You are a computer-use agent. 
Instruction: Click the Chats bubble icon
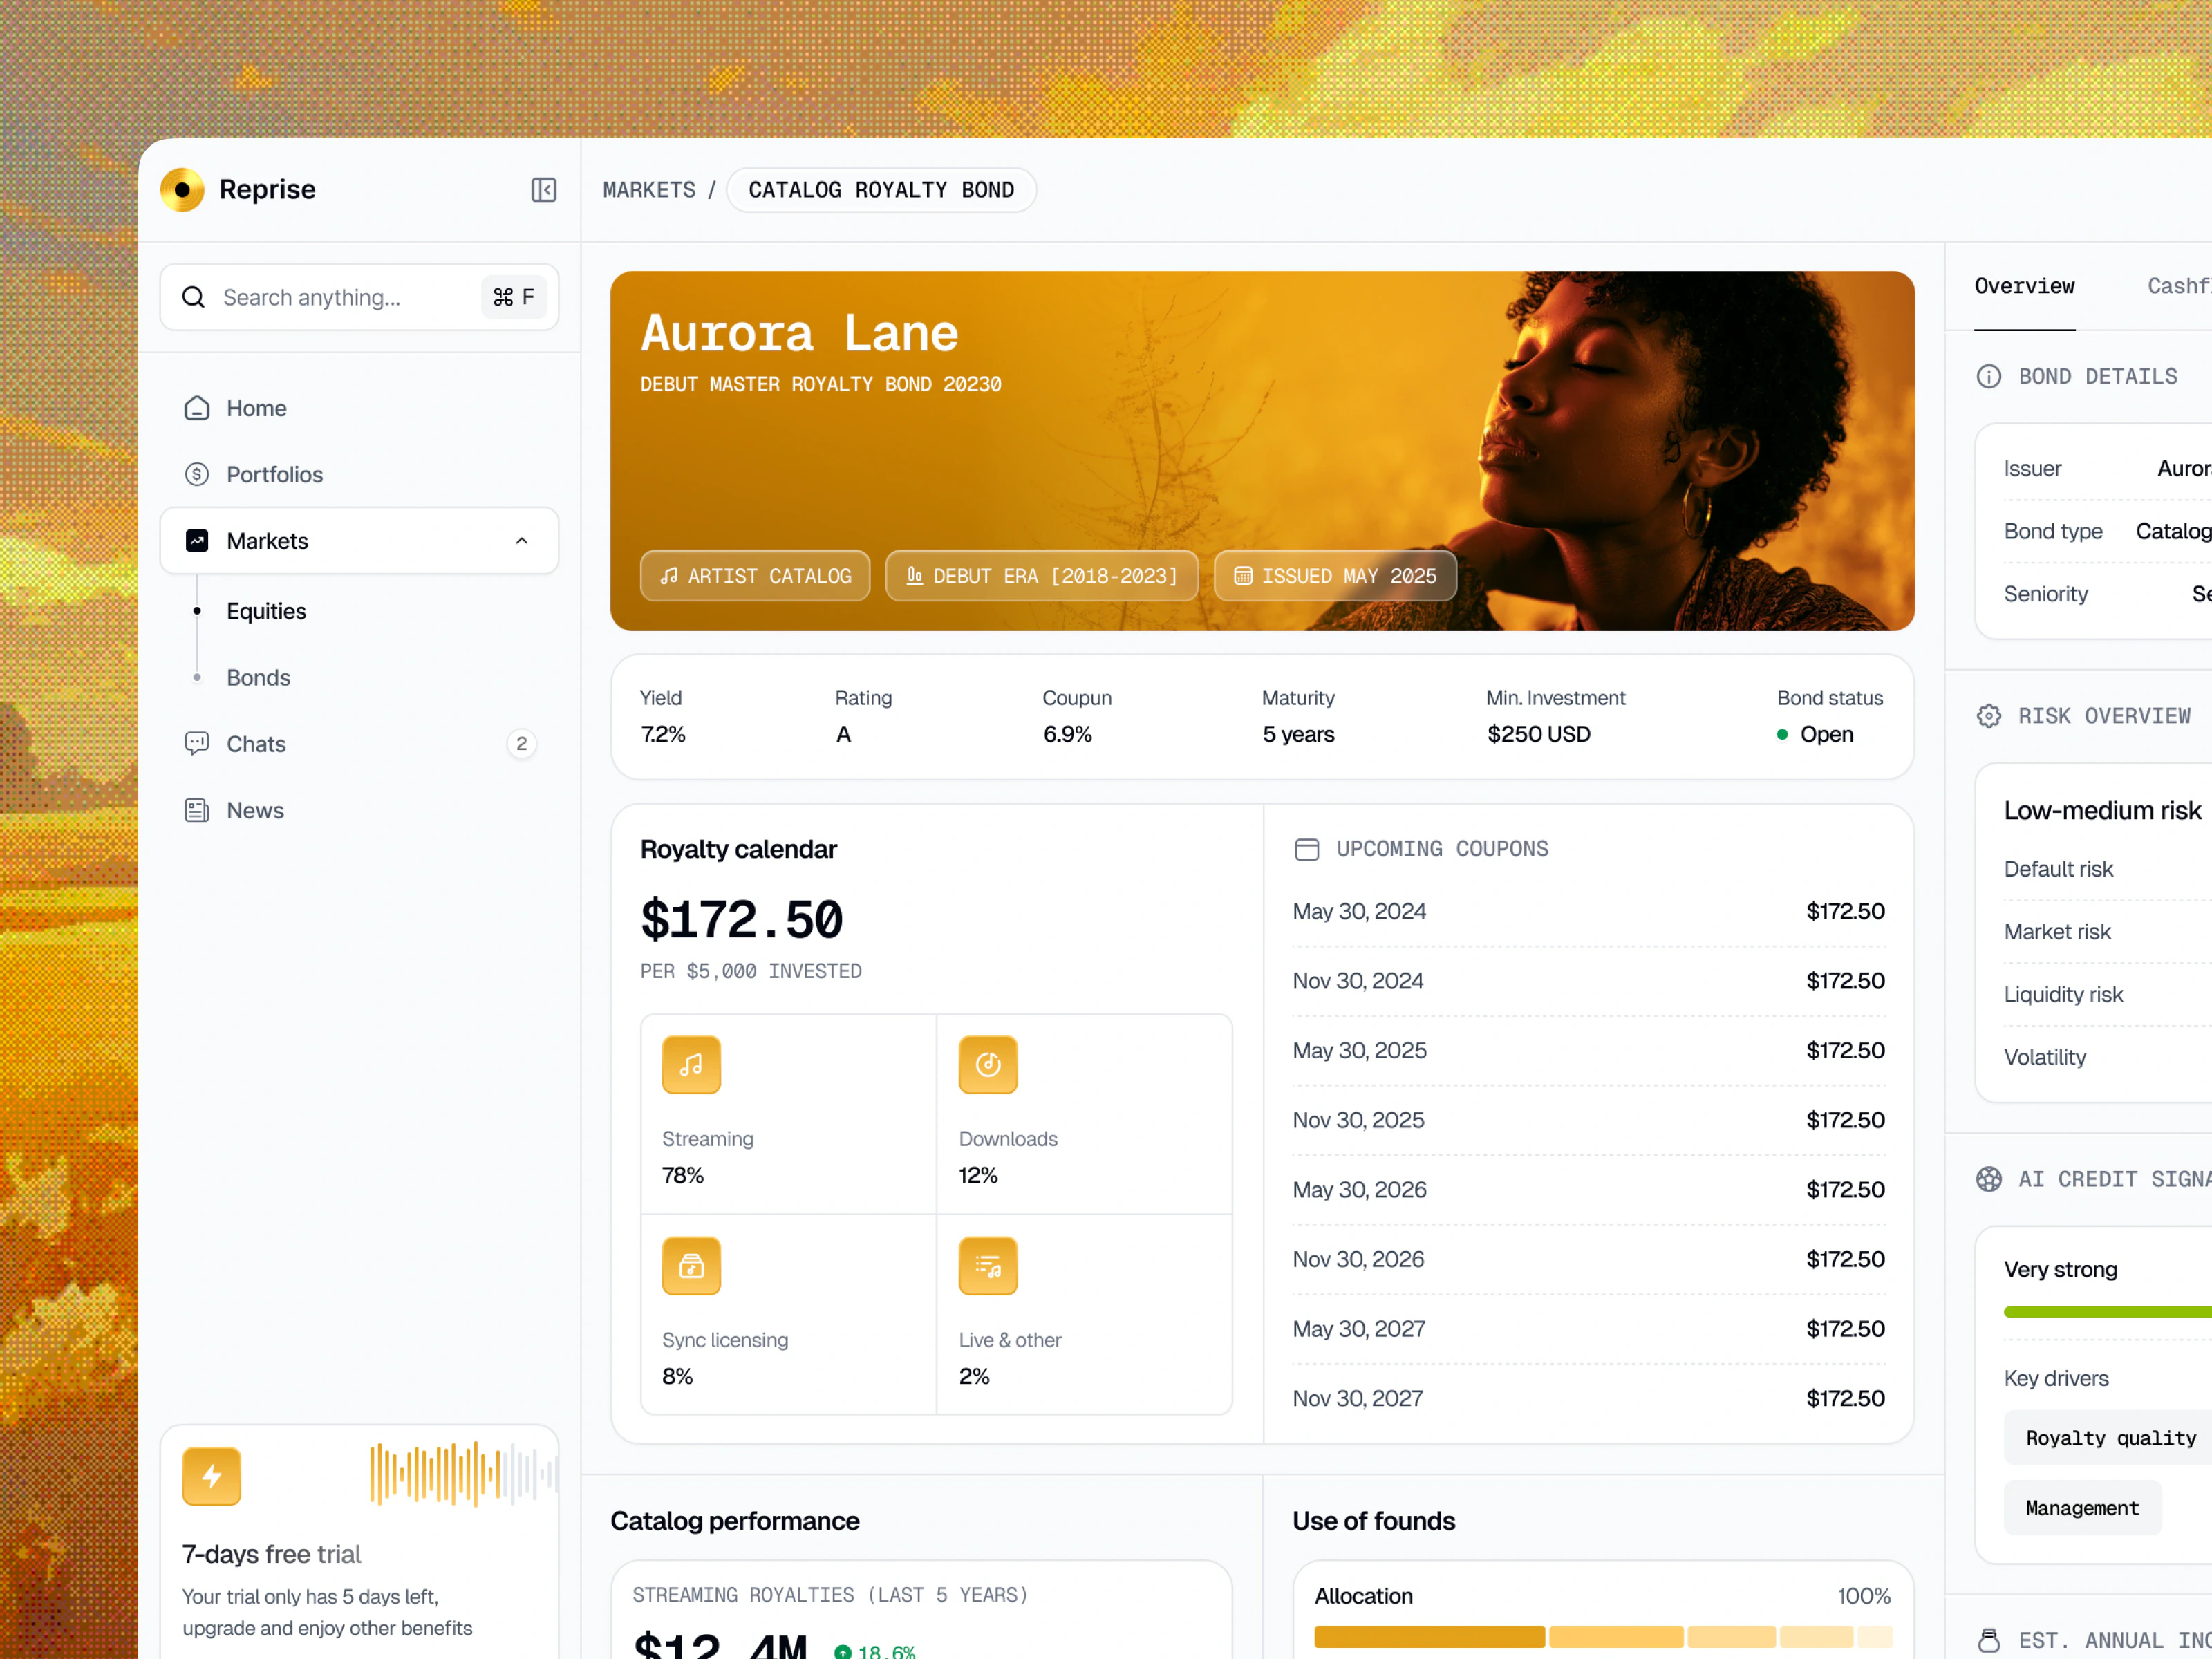[197, 743]
